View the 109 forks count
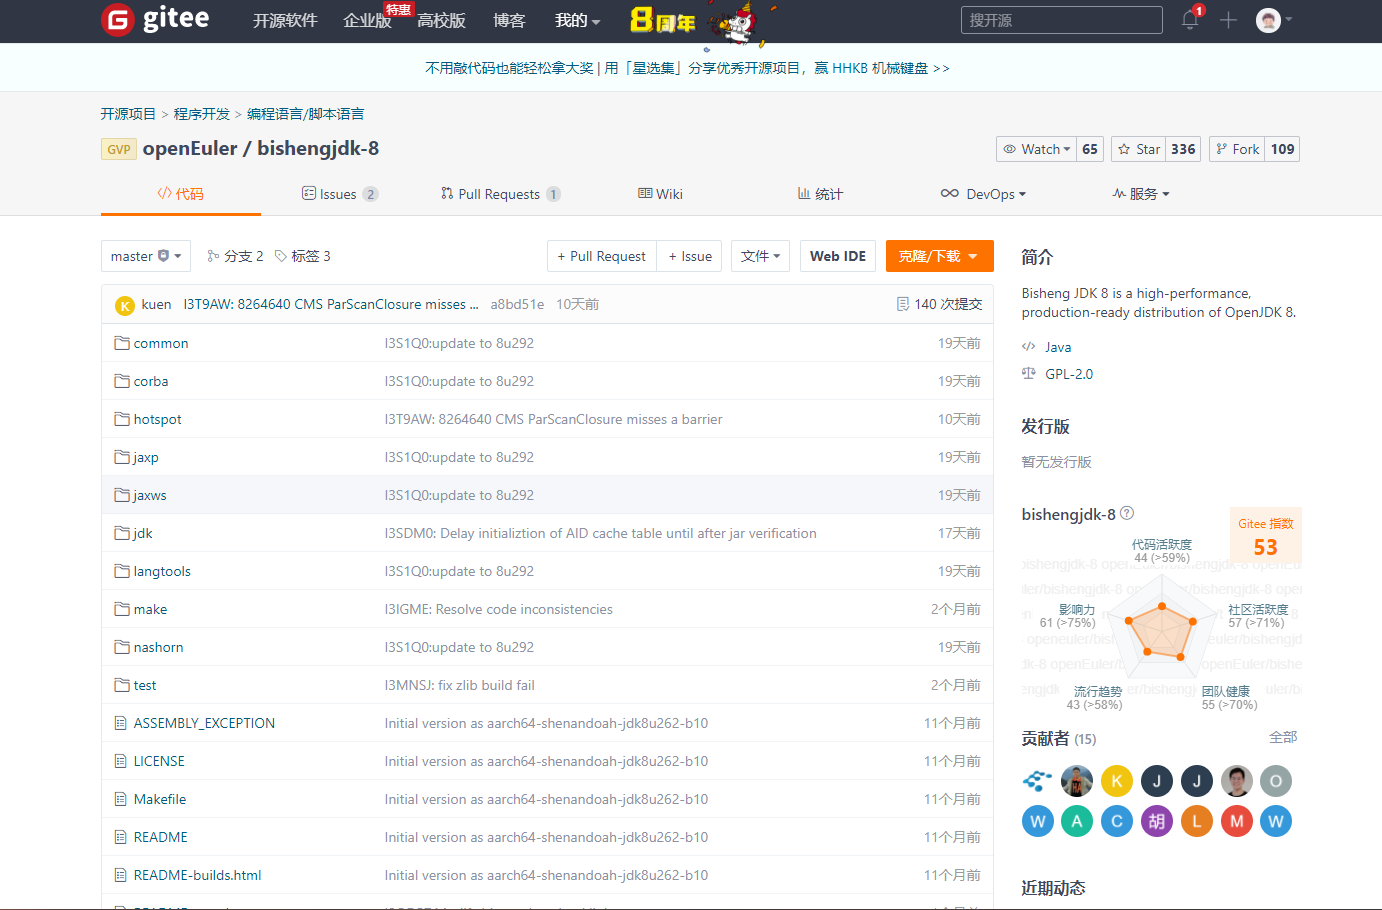This screenshot has height=910, width=1382. (x=1282, y=149)
